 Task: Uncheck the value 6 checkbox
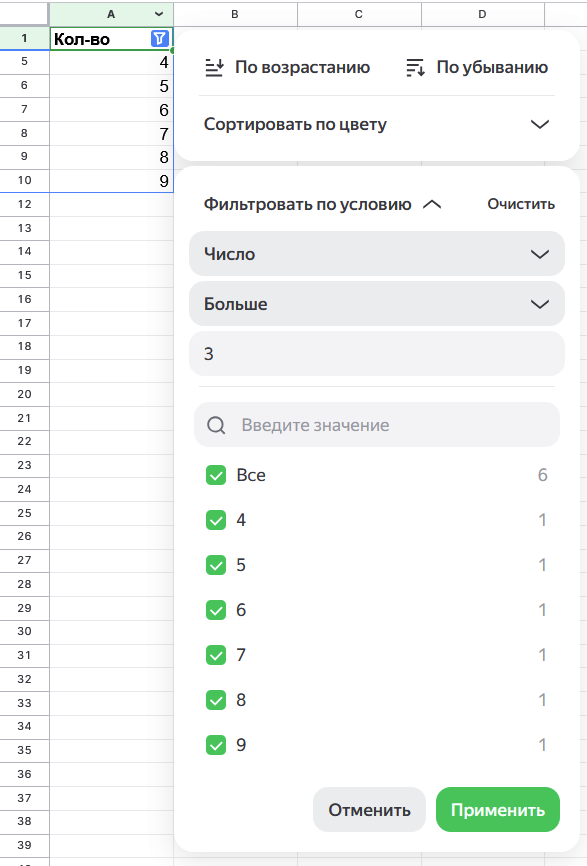click(x=216, y=610)
